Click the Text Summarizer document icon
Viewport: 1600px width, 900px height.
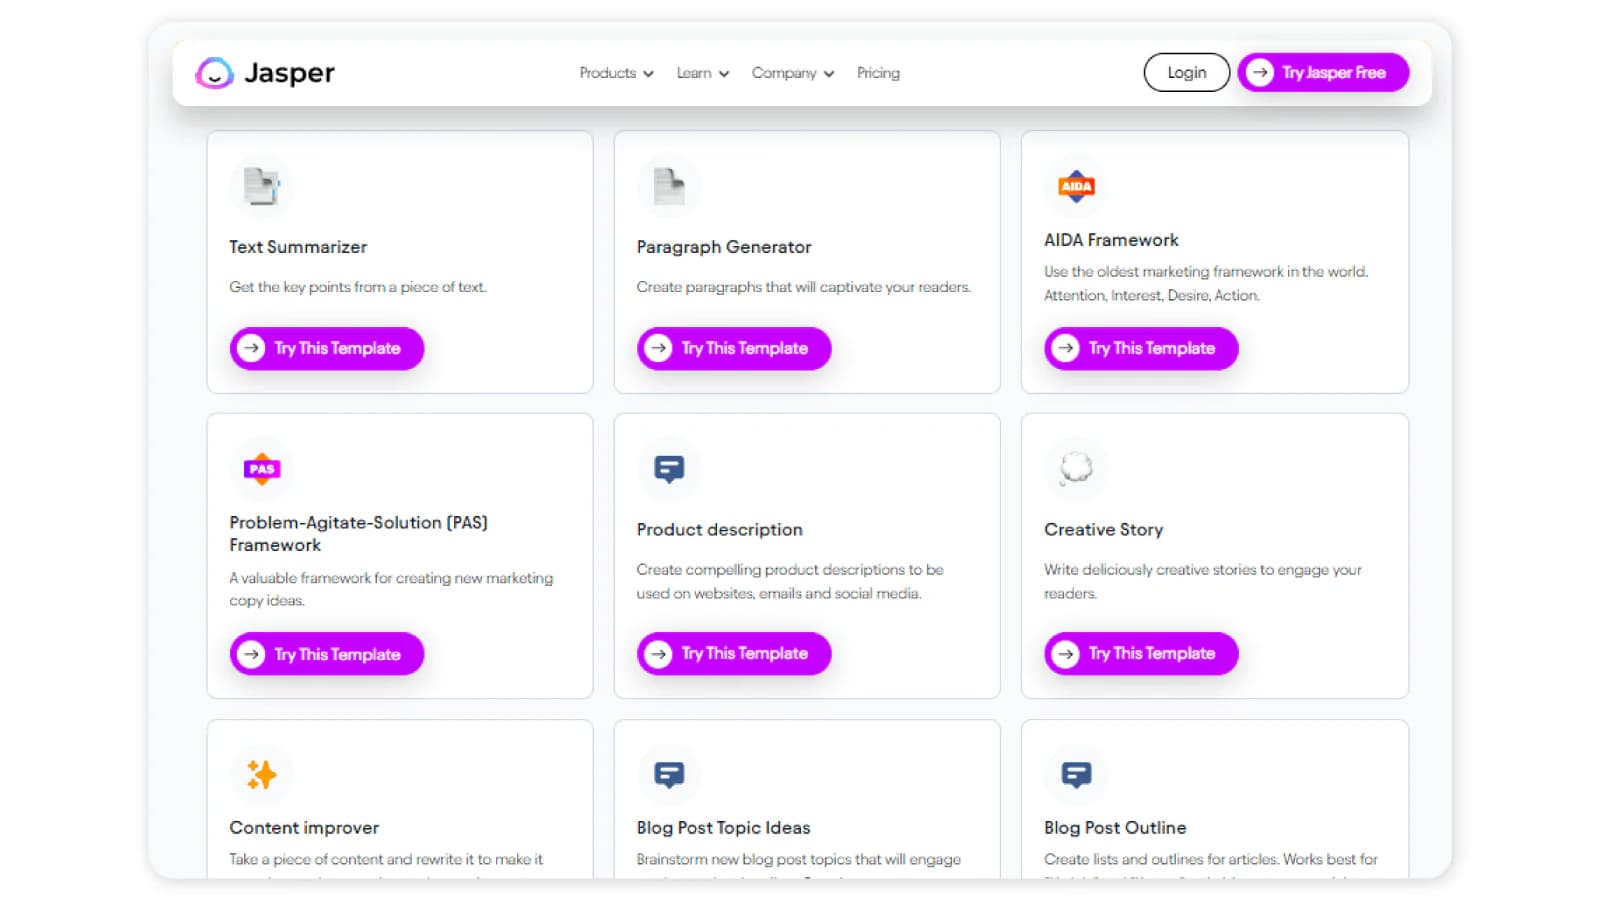coord(262,186)
